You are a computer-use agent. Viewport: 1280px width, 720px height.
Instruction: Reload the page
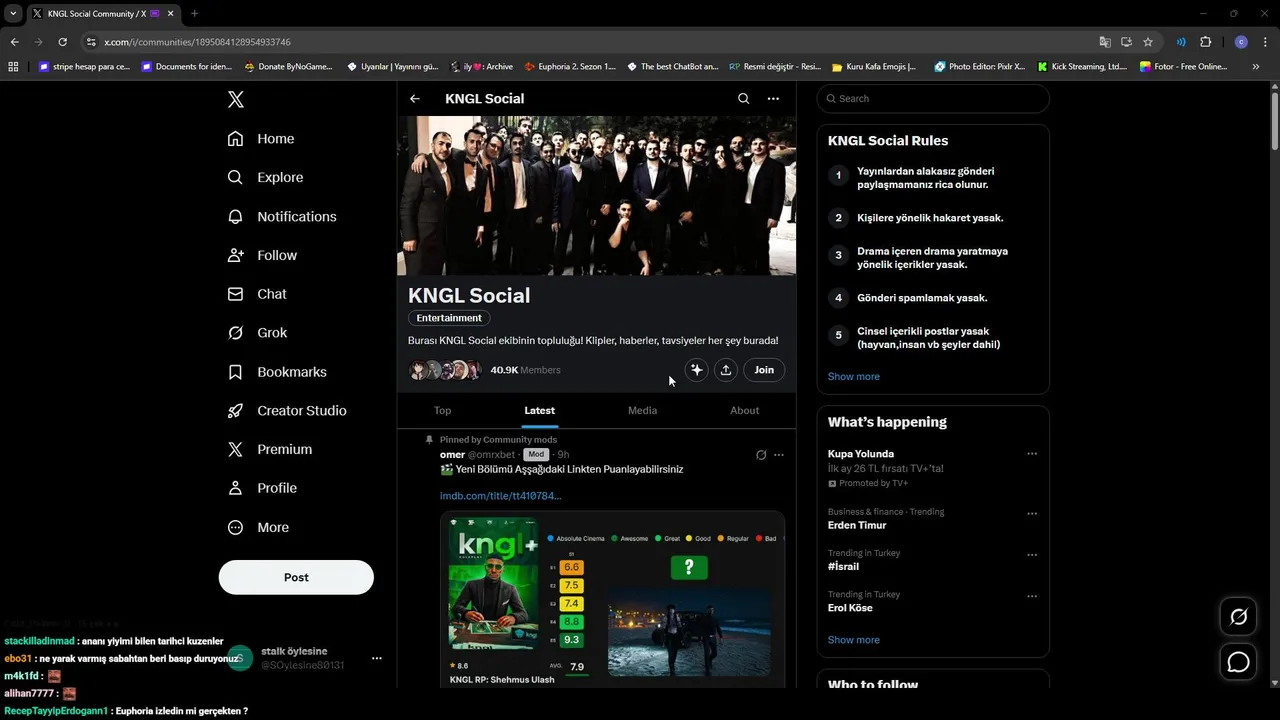click(62, 42)
